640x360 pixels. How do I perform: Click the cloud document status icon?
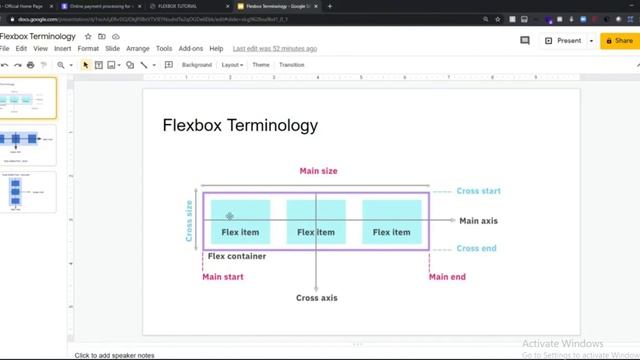click(x=116, y=37)
